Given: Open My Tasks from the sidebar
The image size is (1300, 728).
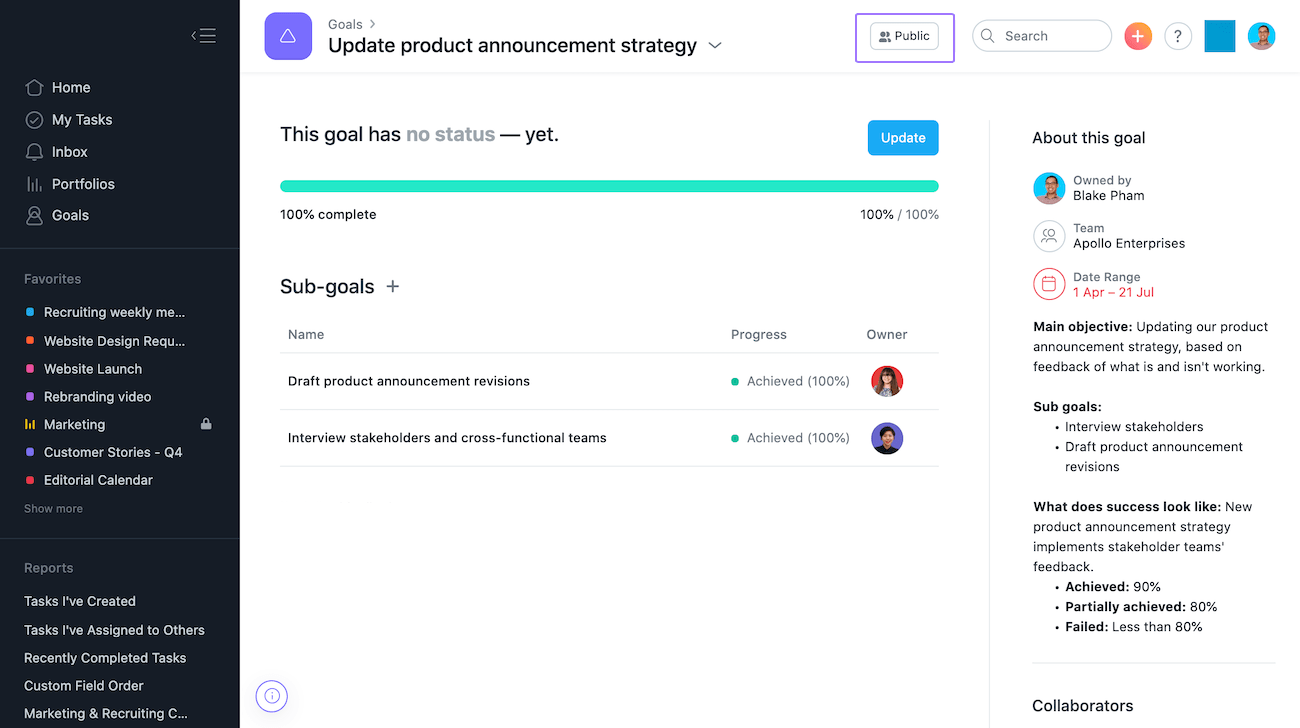Looking at the screenshot, I should click(82, 120).
